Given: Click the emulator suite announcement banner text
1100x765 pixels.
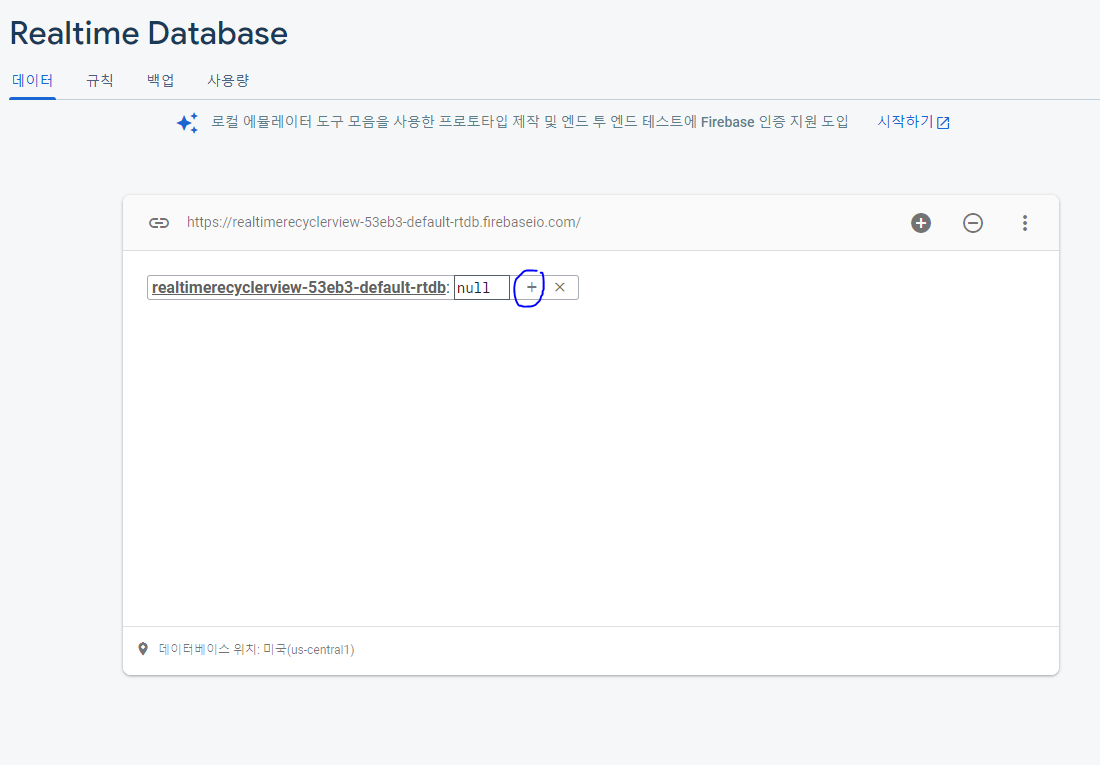Looking at the screenshot, I should tap(530, 122).
